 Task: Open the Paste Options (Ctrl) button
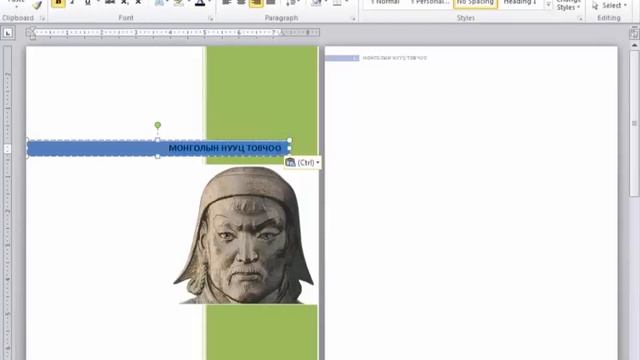[x=302, y=162]
